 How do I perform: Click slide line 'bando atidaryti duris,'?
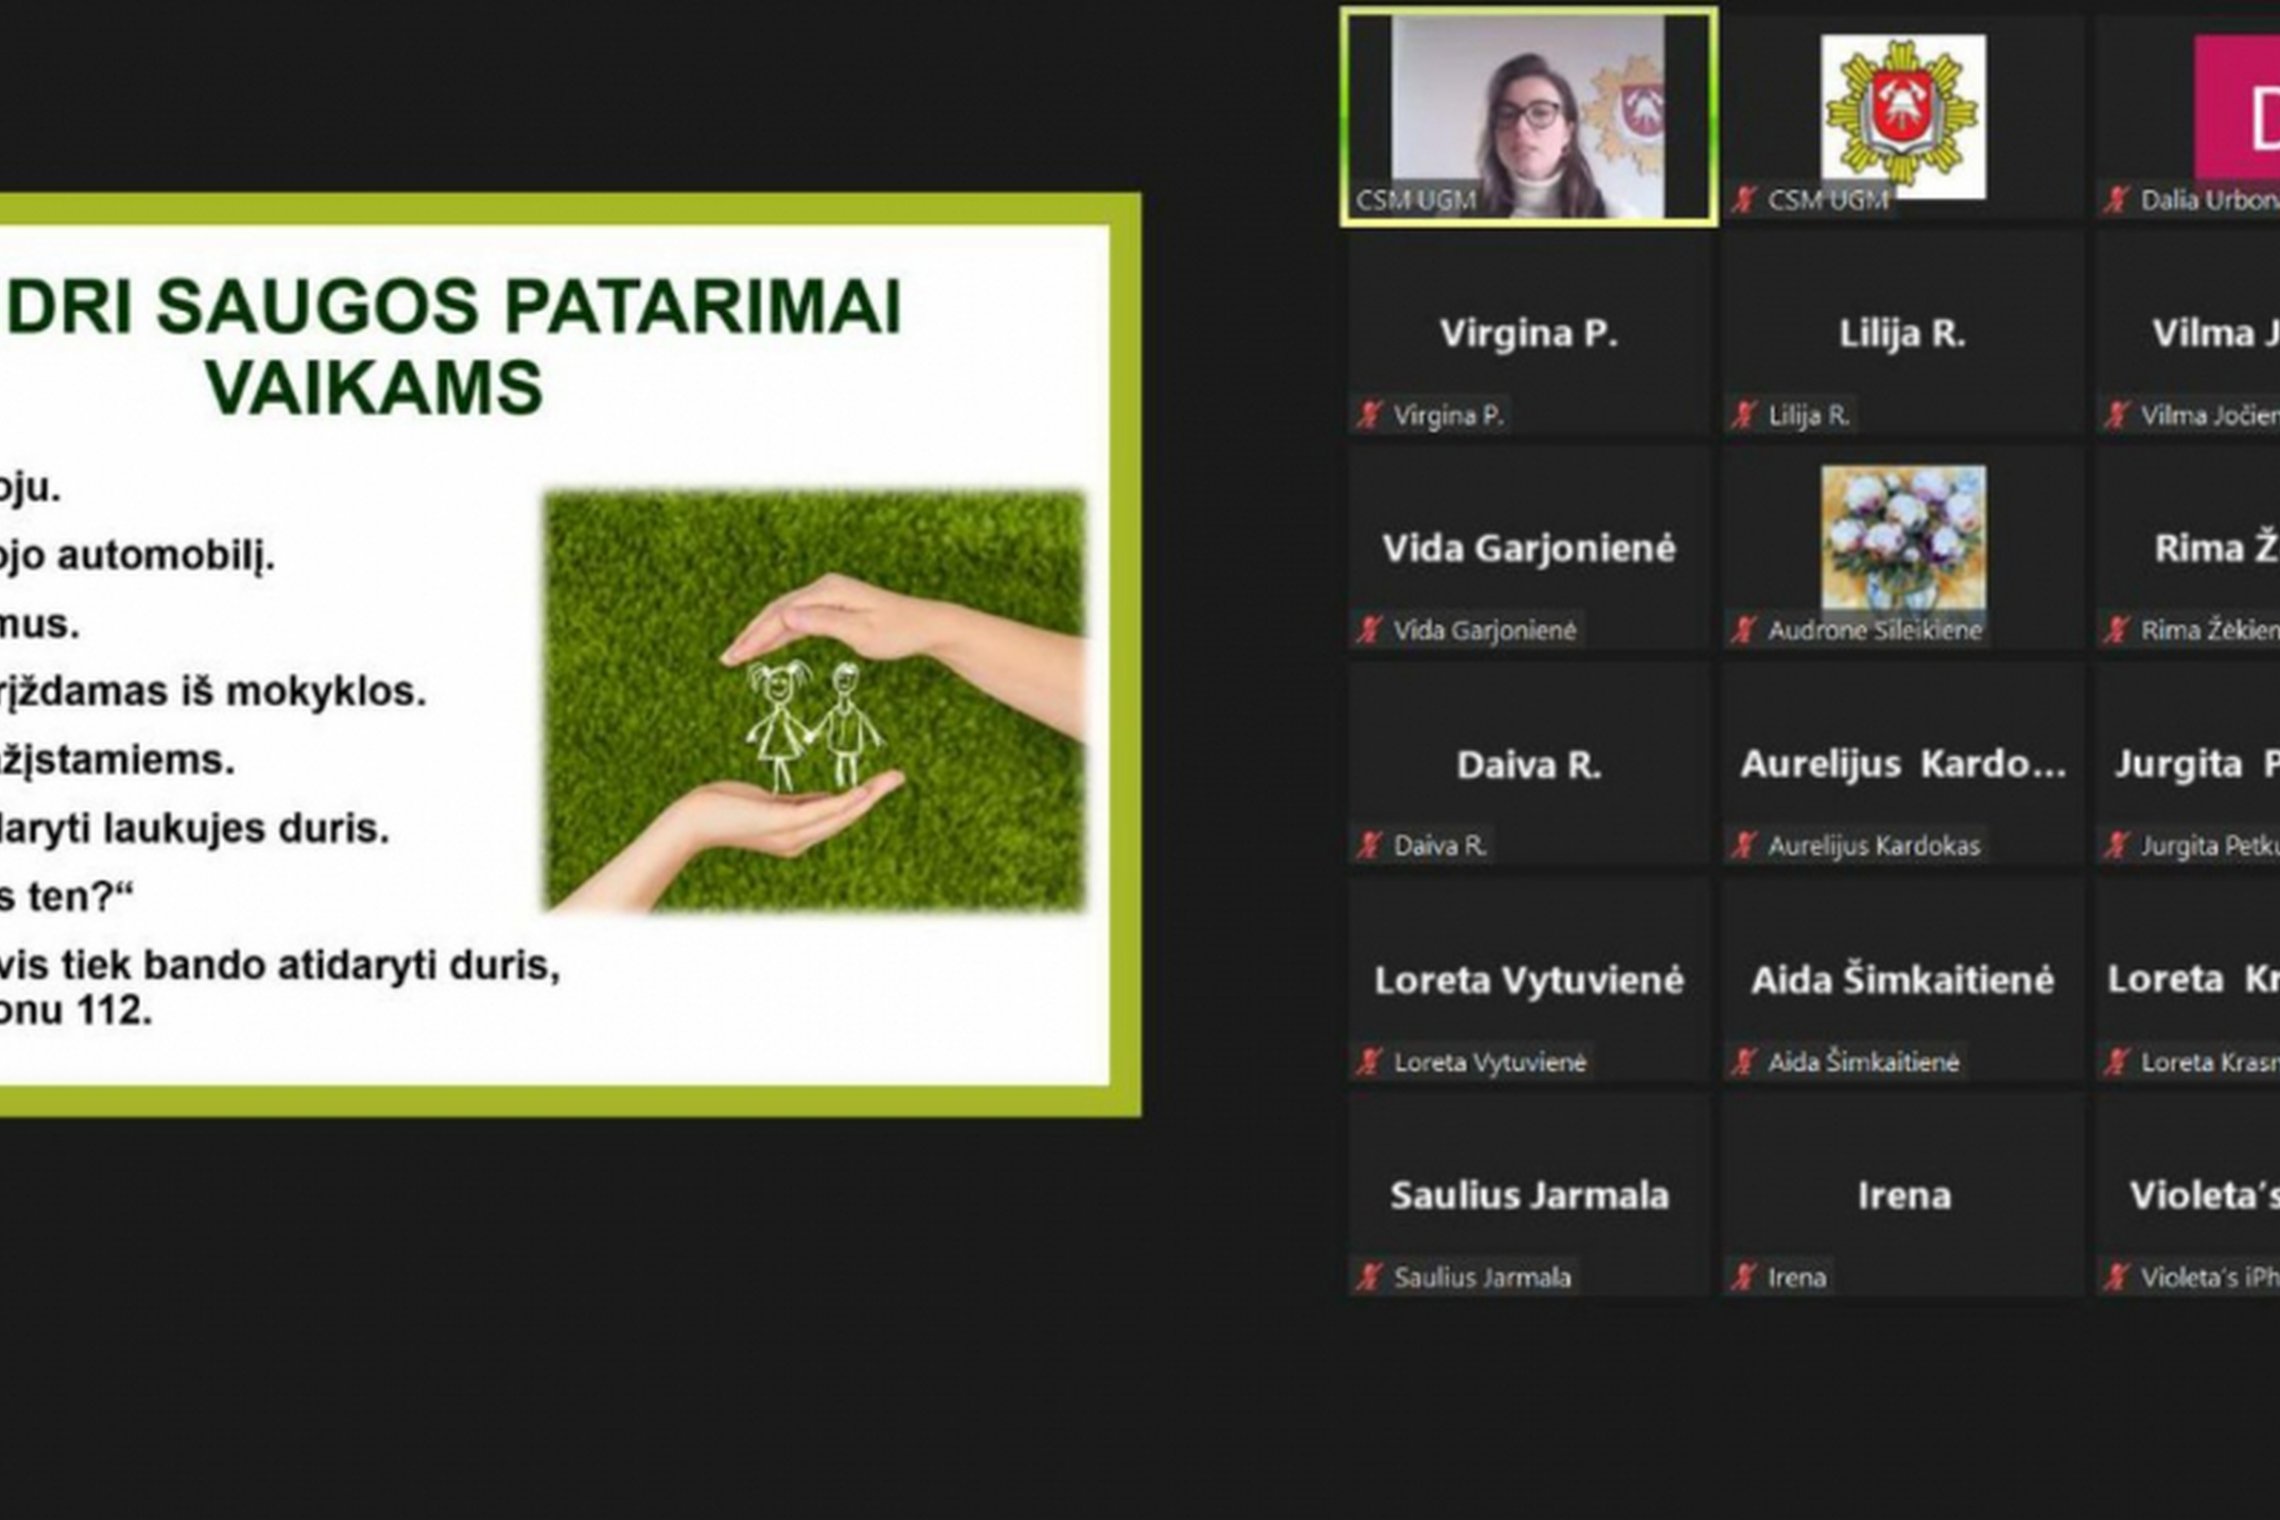pos(352,967)
